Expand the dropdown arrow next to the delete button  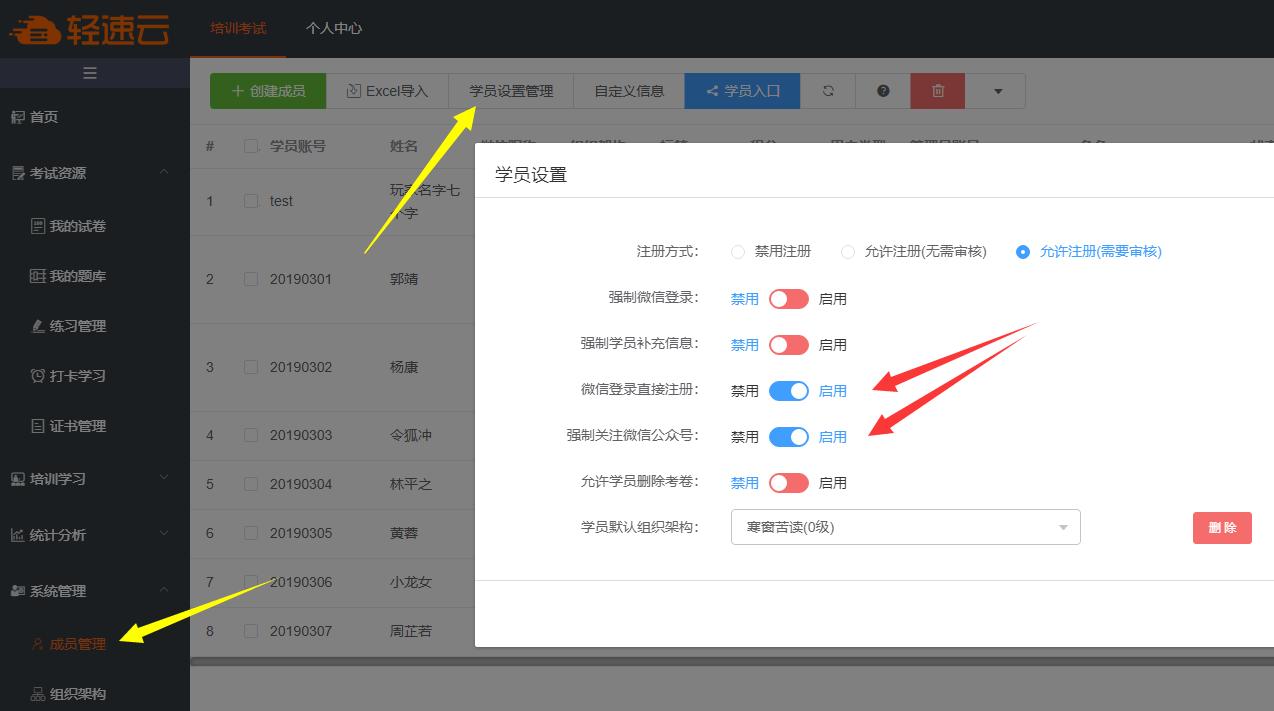point(996,90)
